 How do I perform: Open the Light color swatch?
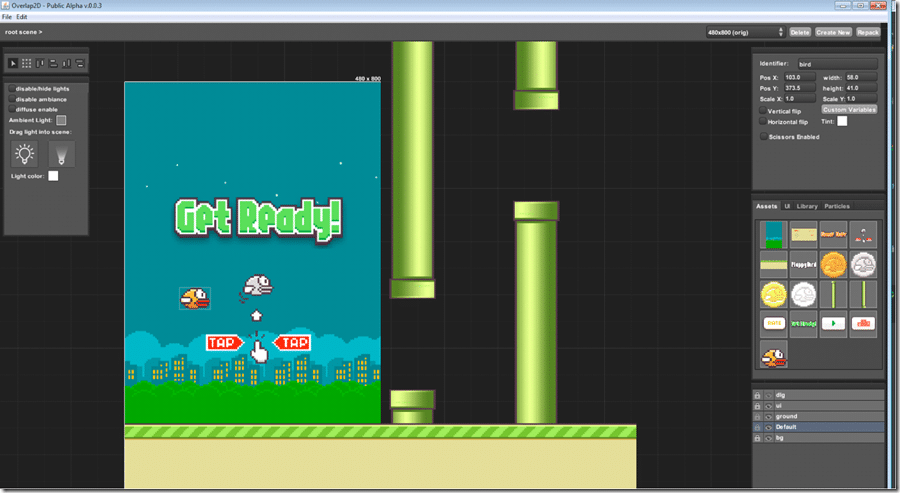[53, 176]
